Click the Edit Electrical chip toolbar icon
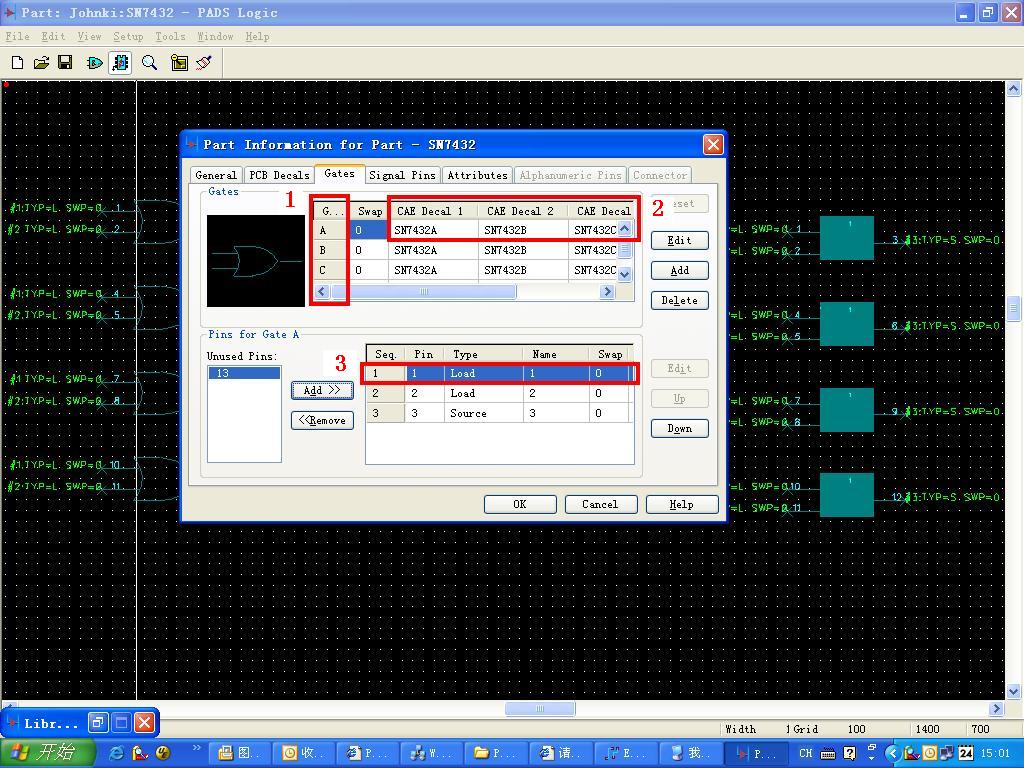The width and height of the screenshot is (1024, 768). [x=120, y=63]
